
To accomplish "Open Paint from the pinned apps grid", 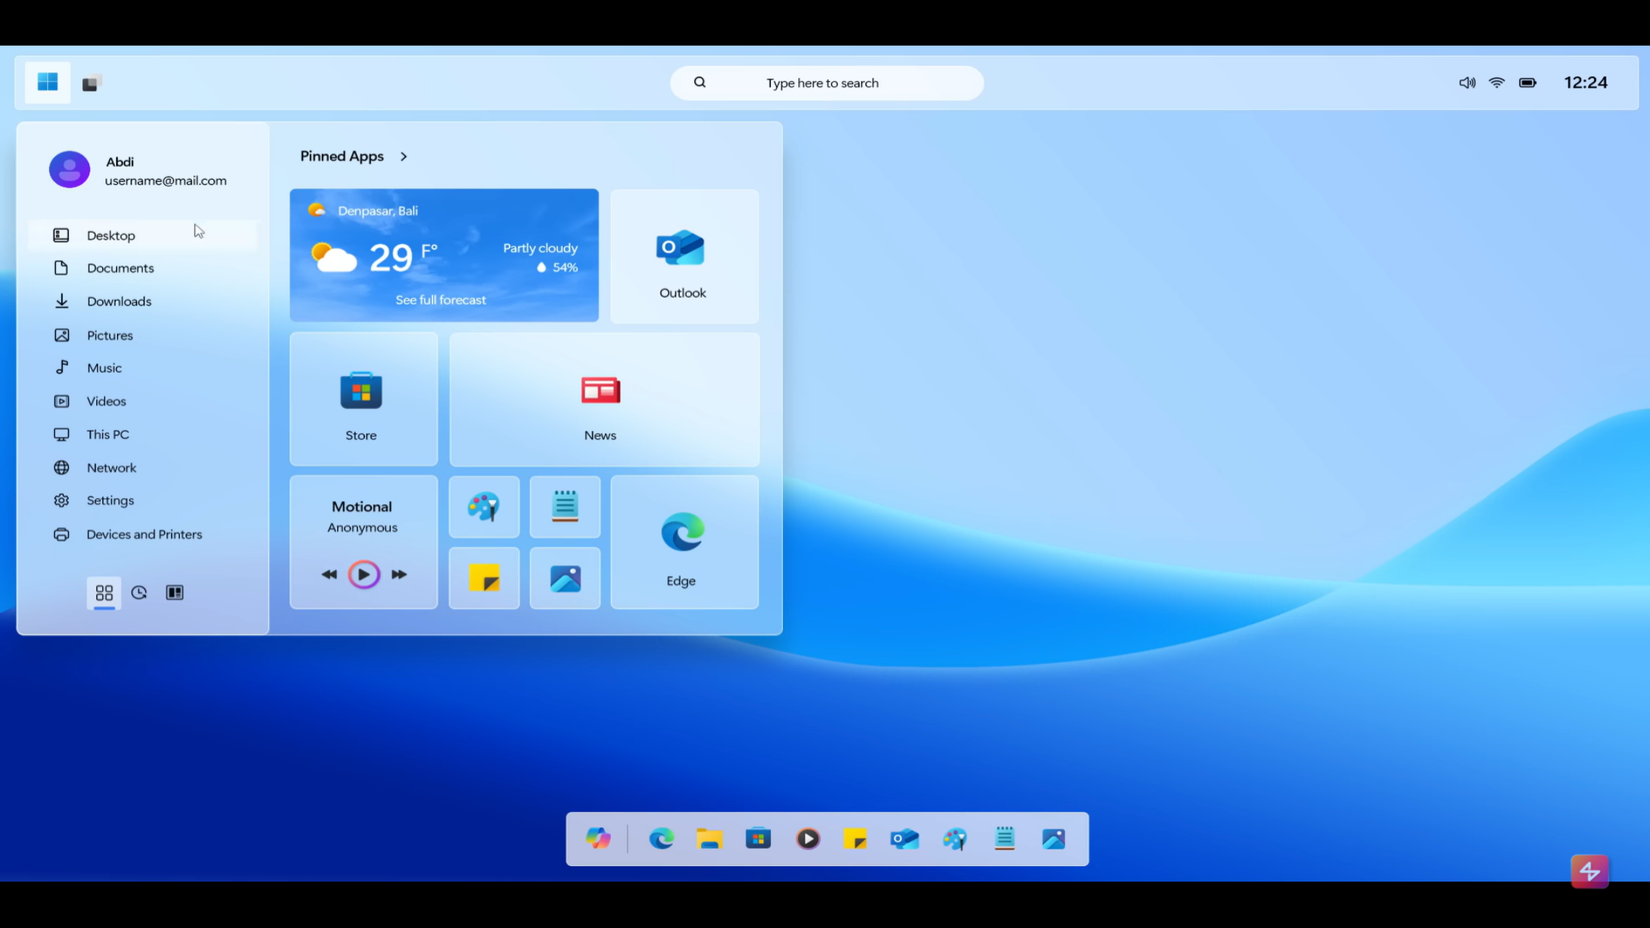I will coord(484,507).
